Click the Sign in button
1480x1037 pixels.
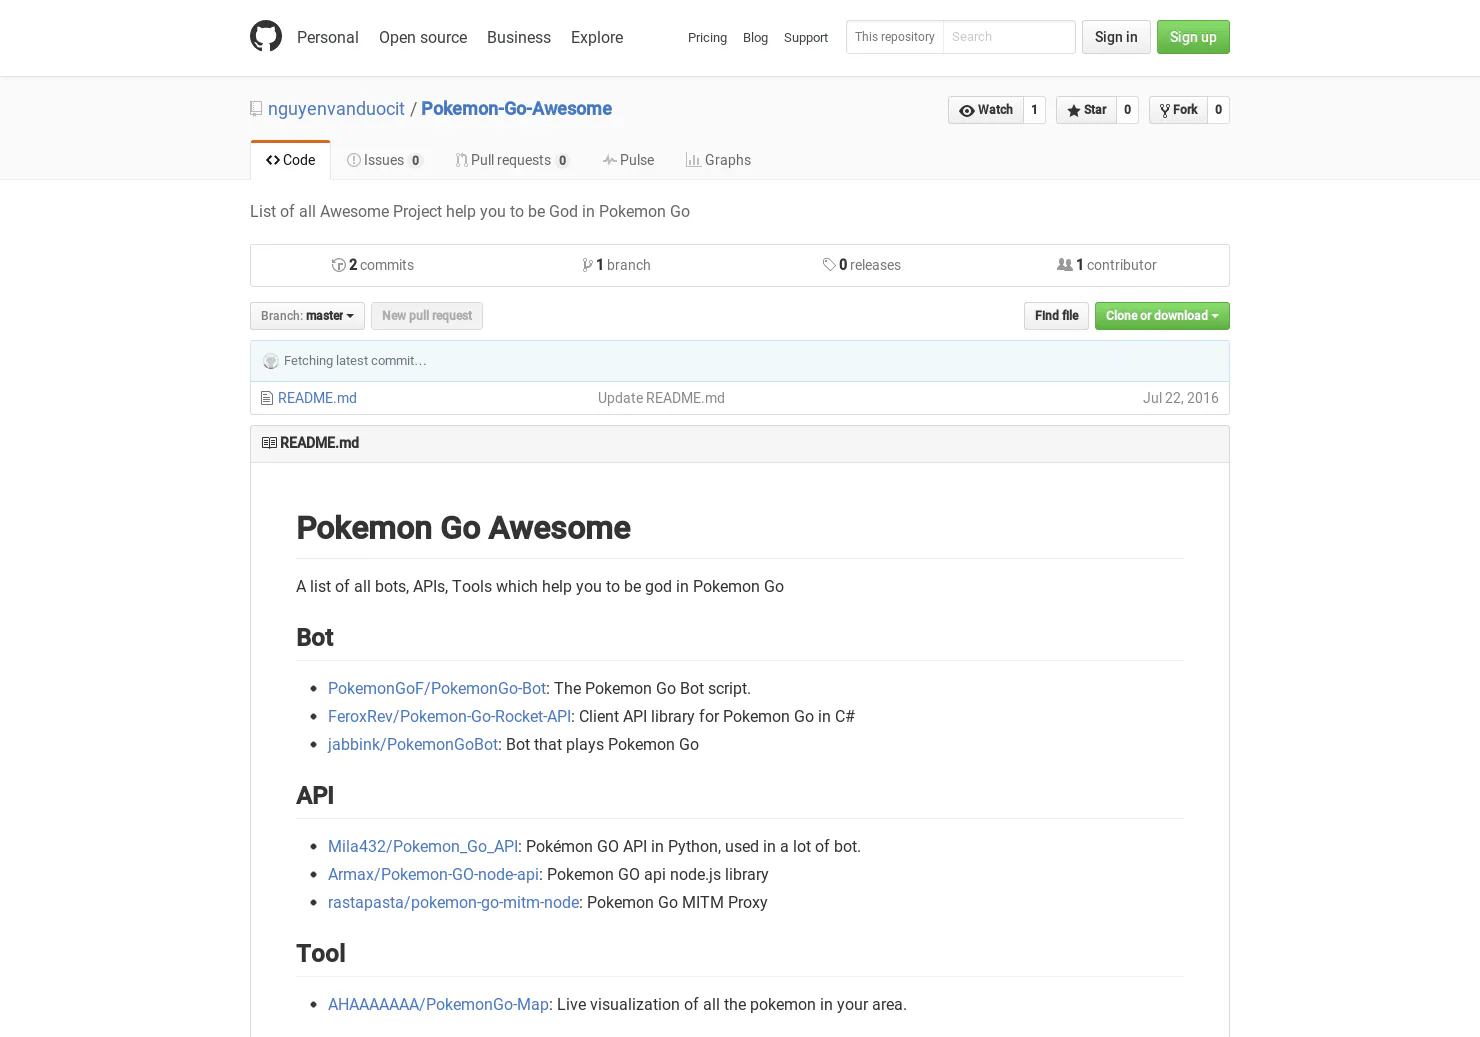(1116, 37)
